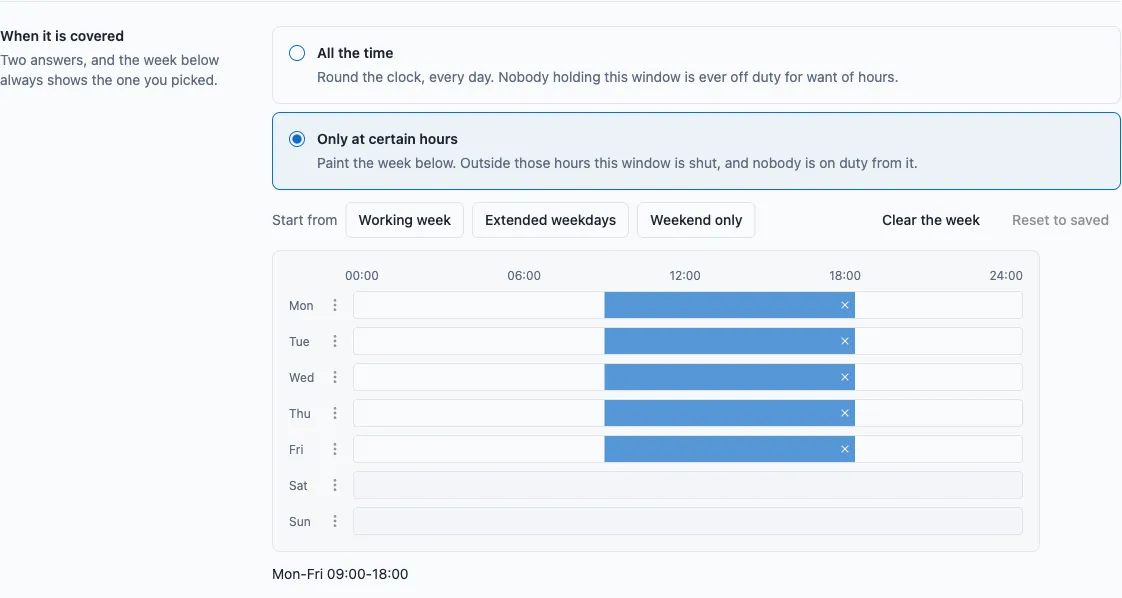Open the Wed row options menu
1122x598 pixels.
[334, 377]
